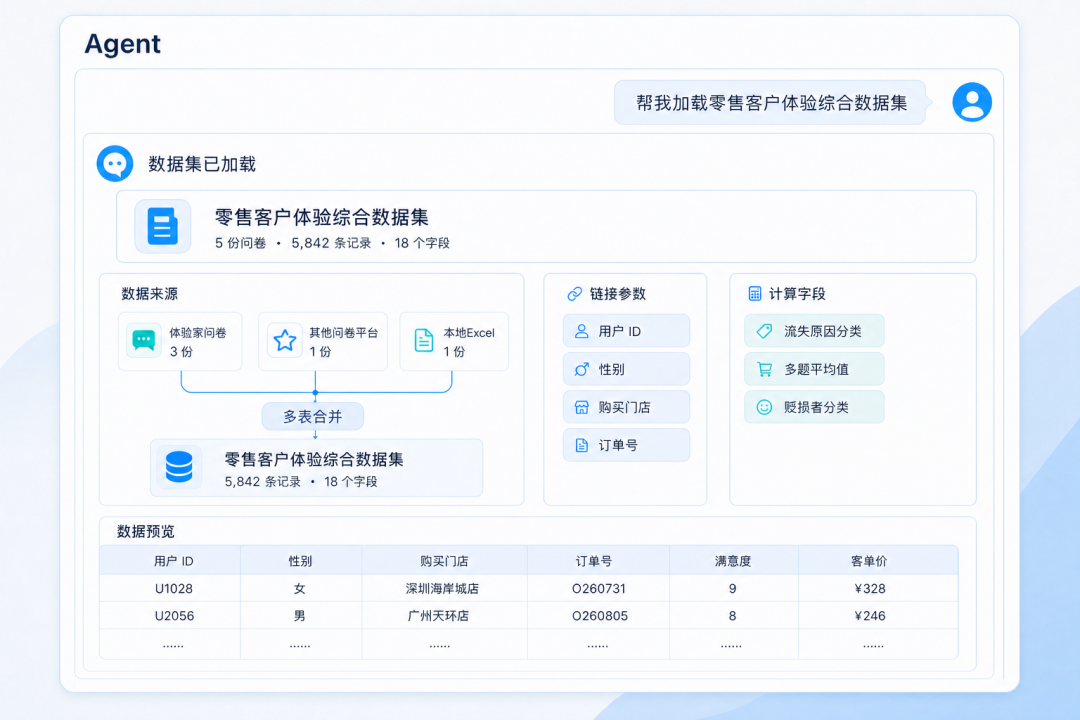Click the merged dataset database icon
This screenshot has width=1080, height=720.
179,467
